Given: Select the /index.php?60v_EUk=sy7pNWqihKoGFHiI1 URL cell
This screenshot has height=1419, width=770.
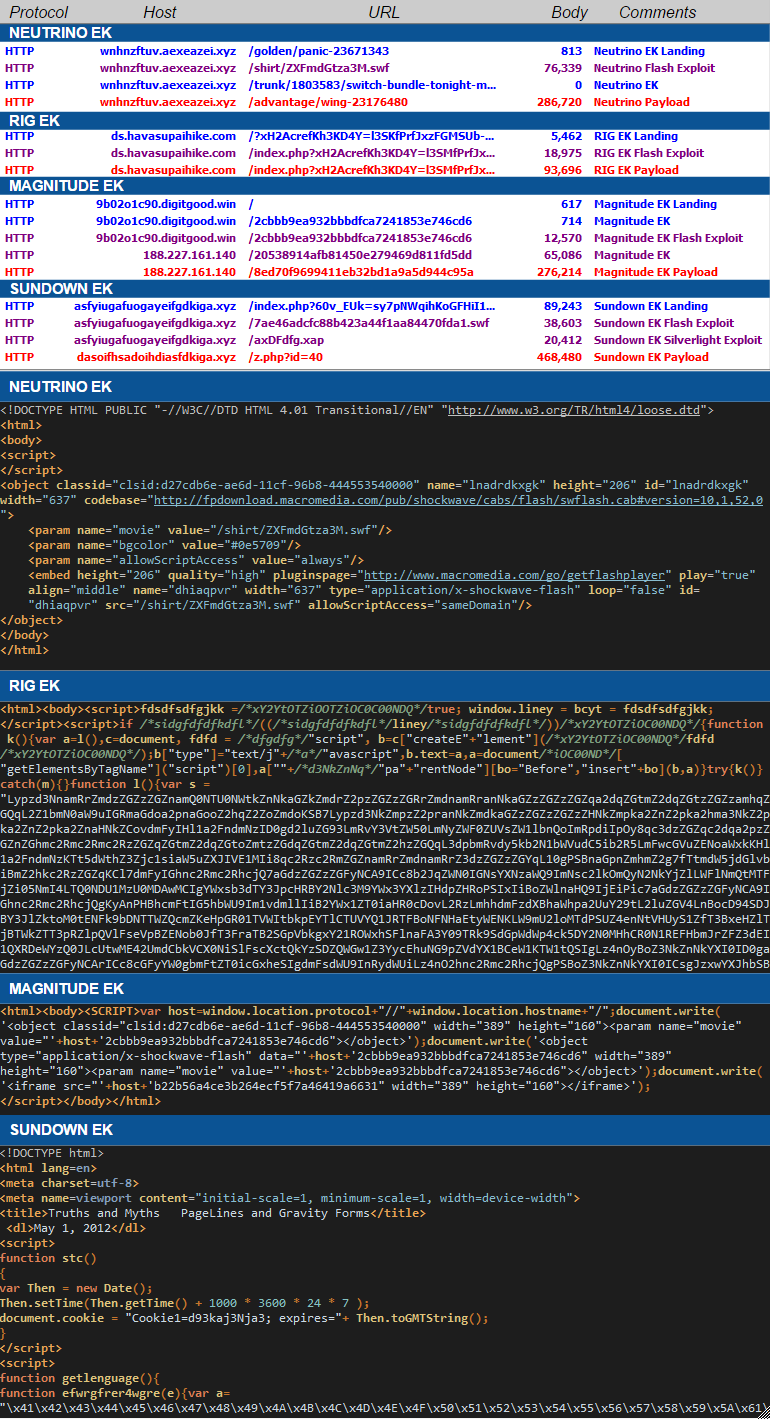Looking at the screenshot, I should 372,306.
